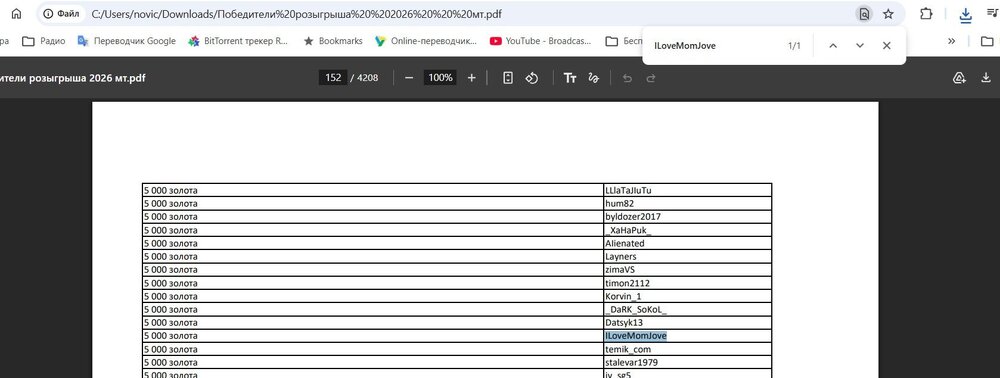This screenshot has height=378, width=1000.
Task: Click the 1/1 match counter
Action: tap(794, 46)
